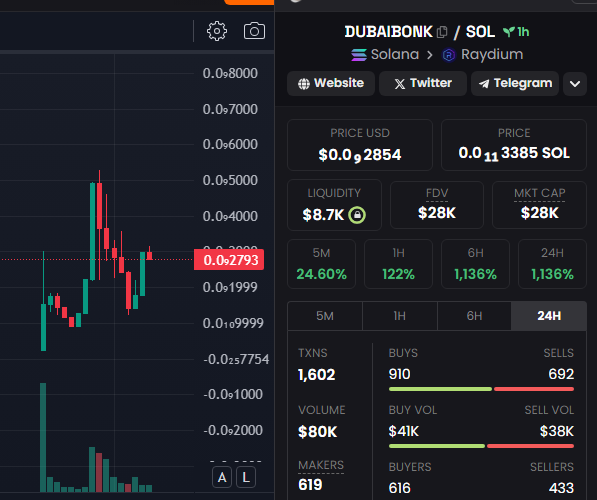Open the Telegram group link

tap(515, 83)
